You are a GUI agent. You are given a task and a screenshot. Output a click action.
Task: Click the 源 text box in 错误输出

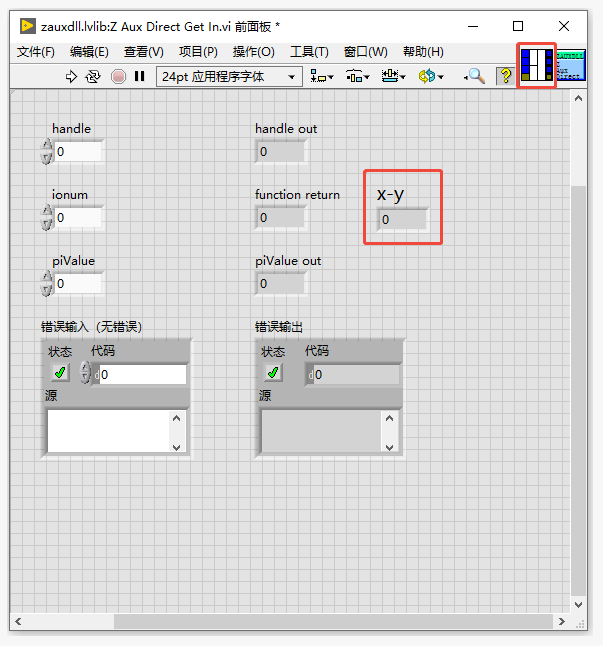(x=322, y=431)
